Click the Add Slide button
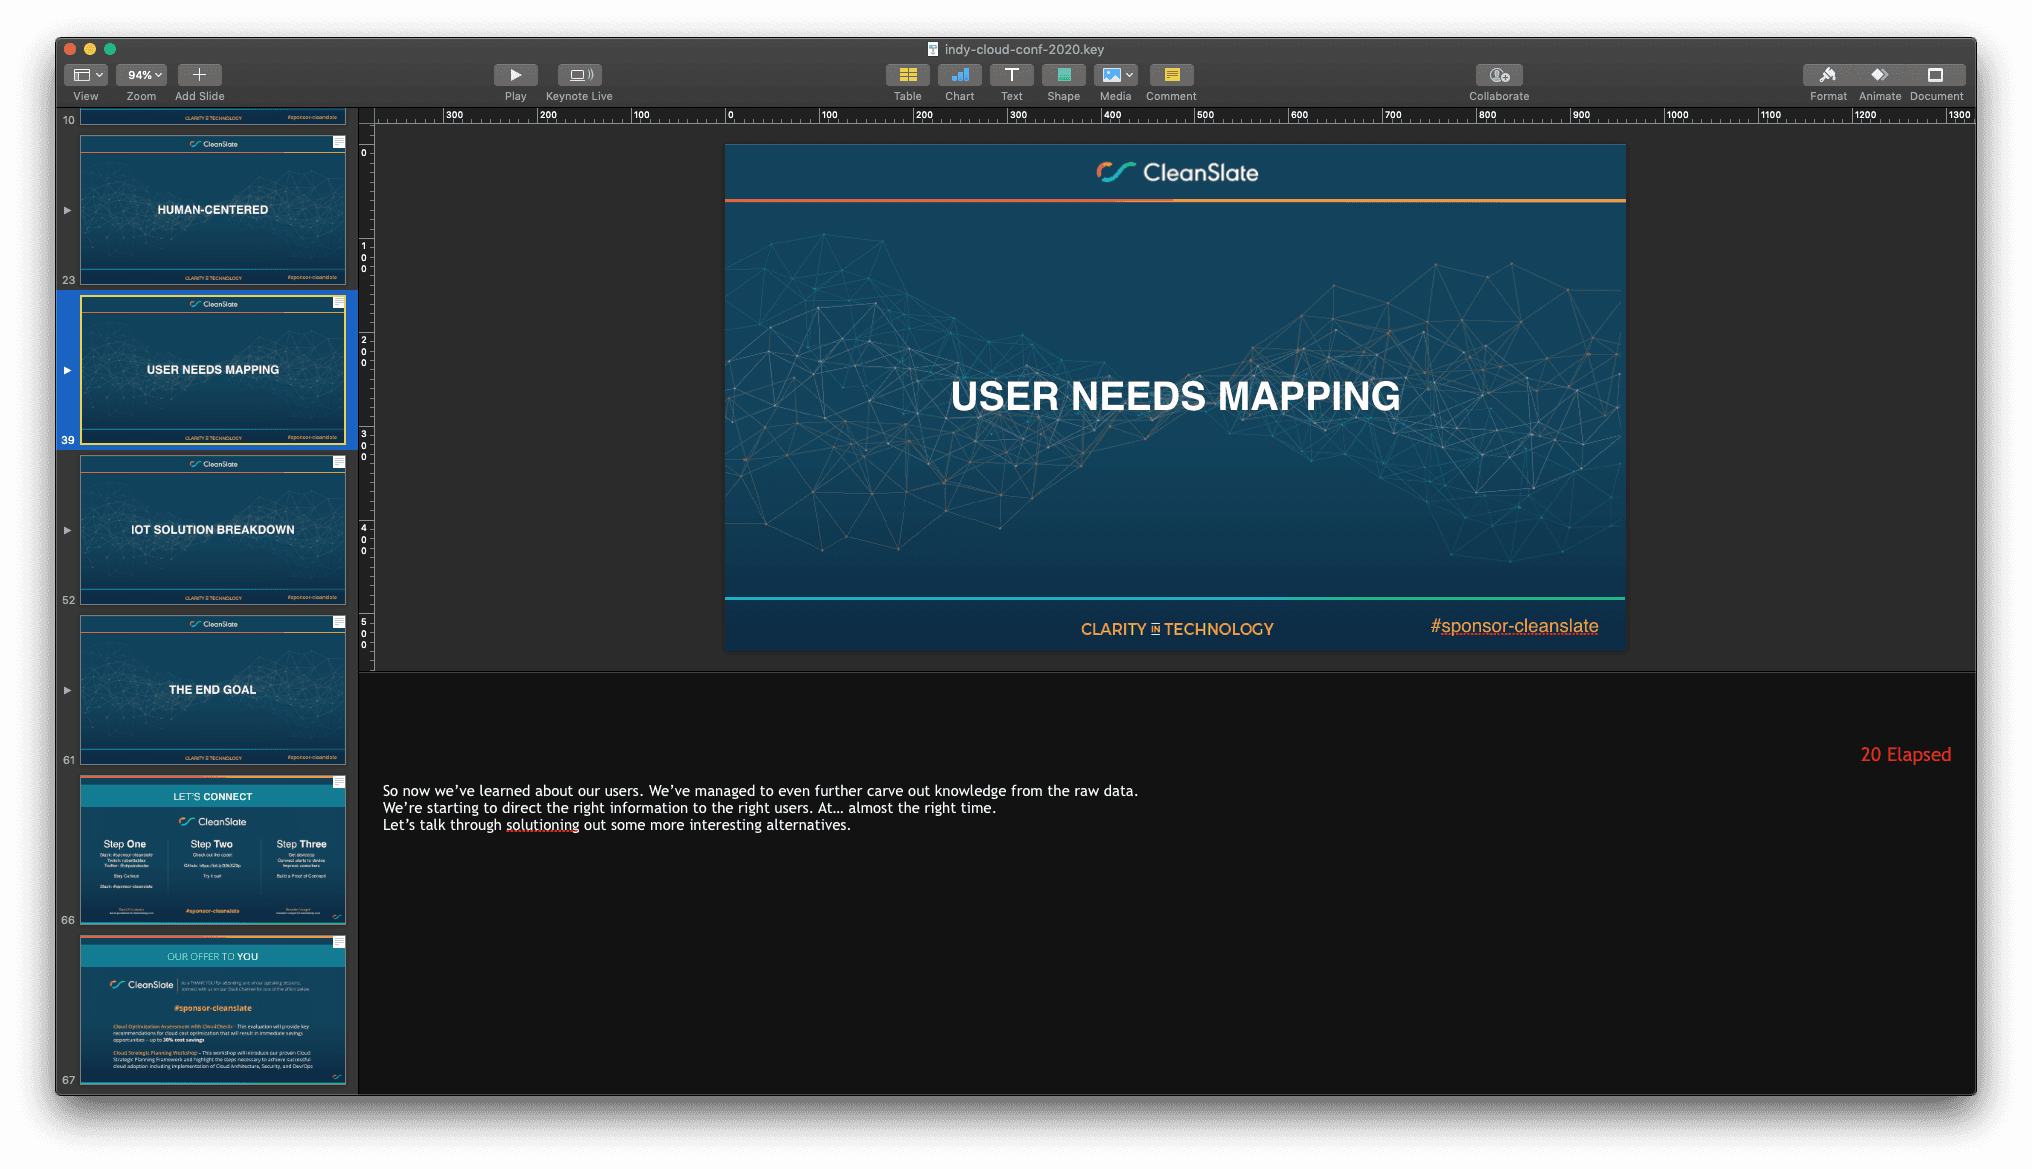Viewport: 2032px width, 1169px height. pos(199,75)
